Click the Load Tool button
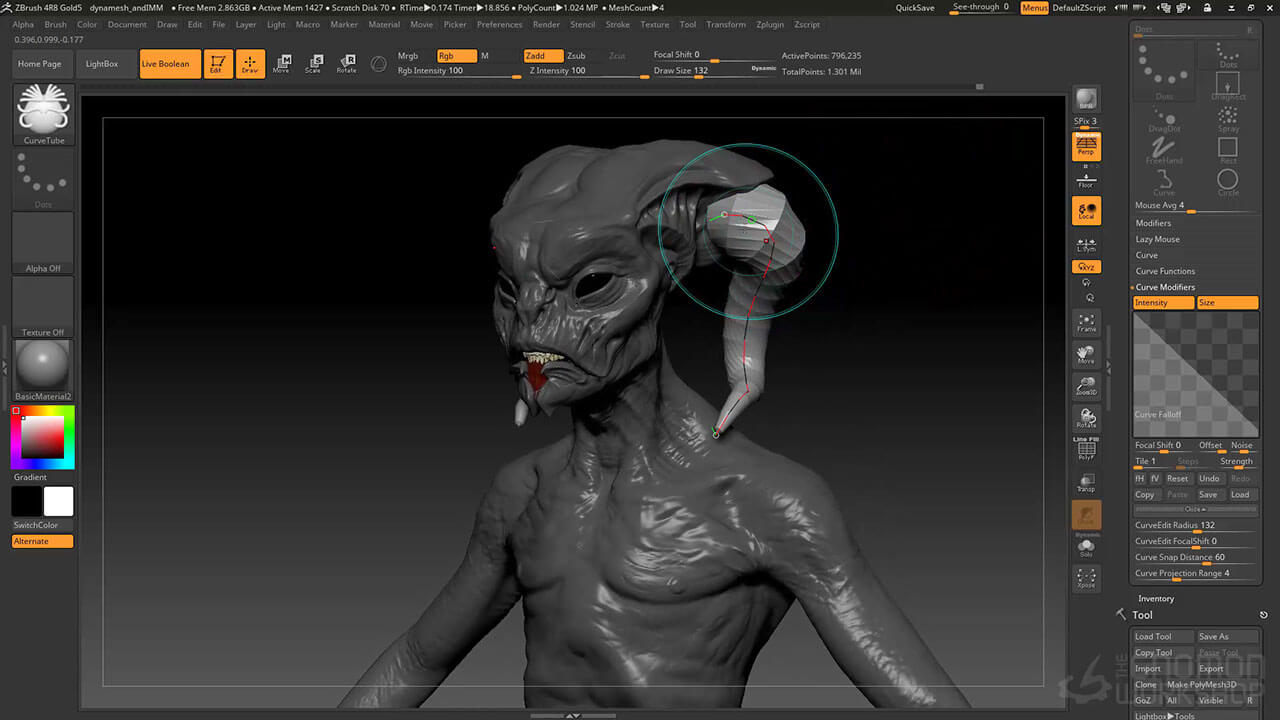 click(1153, 636)
